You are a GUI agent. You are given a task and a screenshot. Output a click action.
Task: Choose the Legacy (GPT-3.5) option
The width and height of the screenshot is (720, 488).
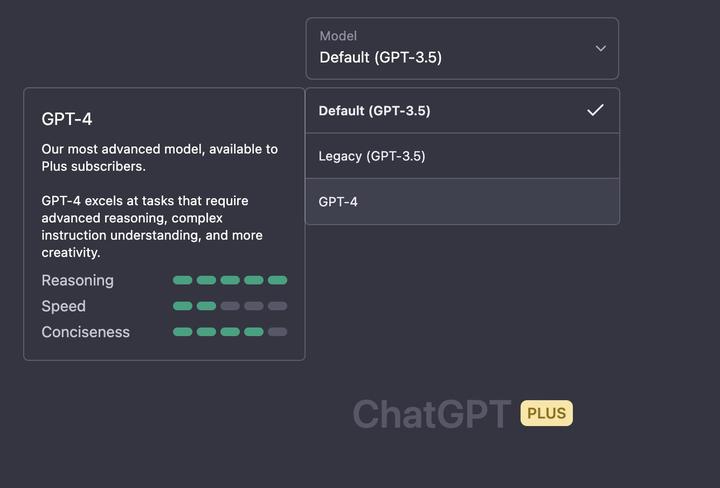pos(372,156)
